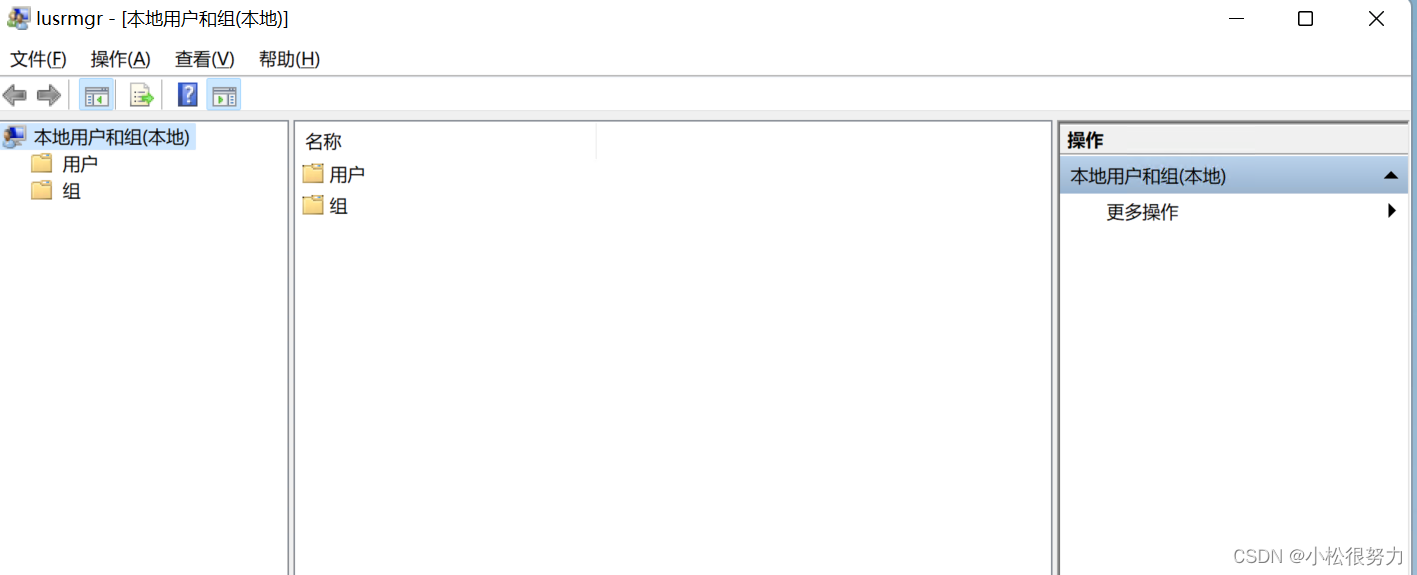
Task: Toggle the console tree pane icon
Action: pyautogui.click(x=97, y=96)
